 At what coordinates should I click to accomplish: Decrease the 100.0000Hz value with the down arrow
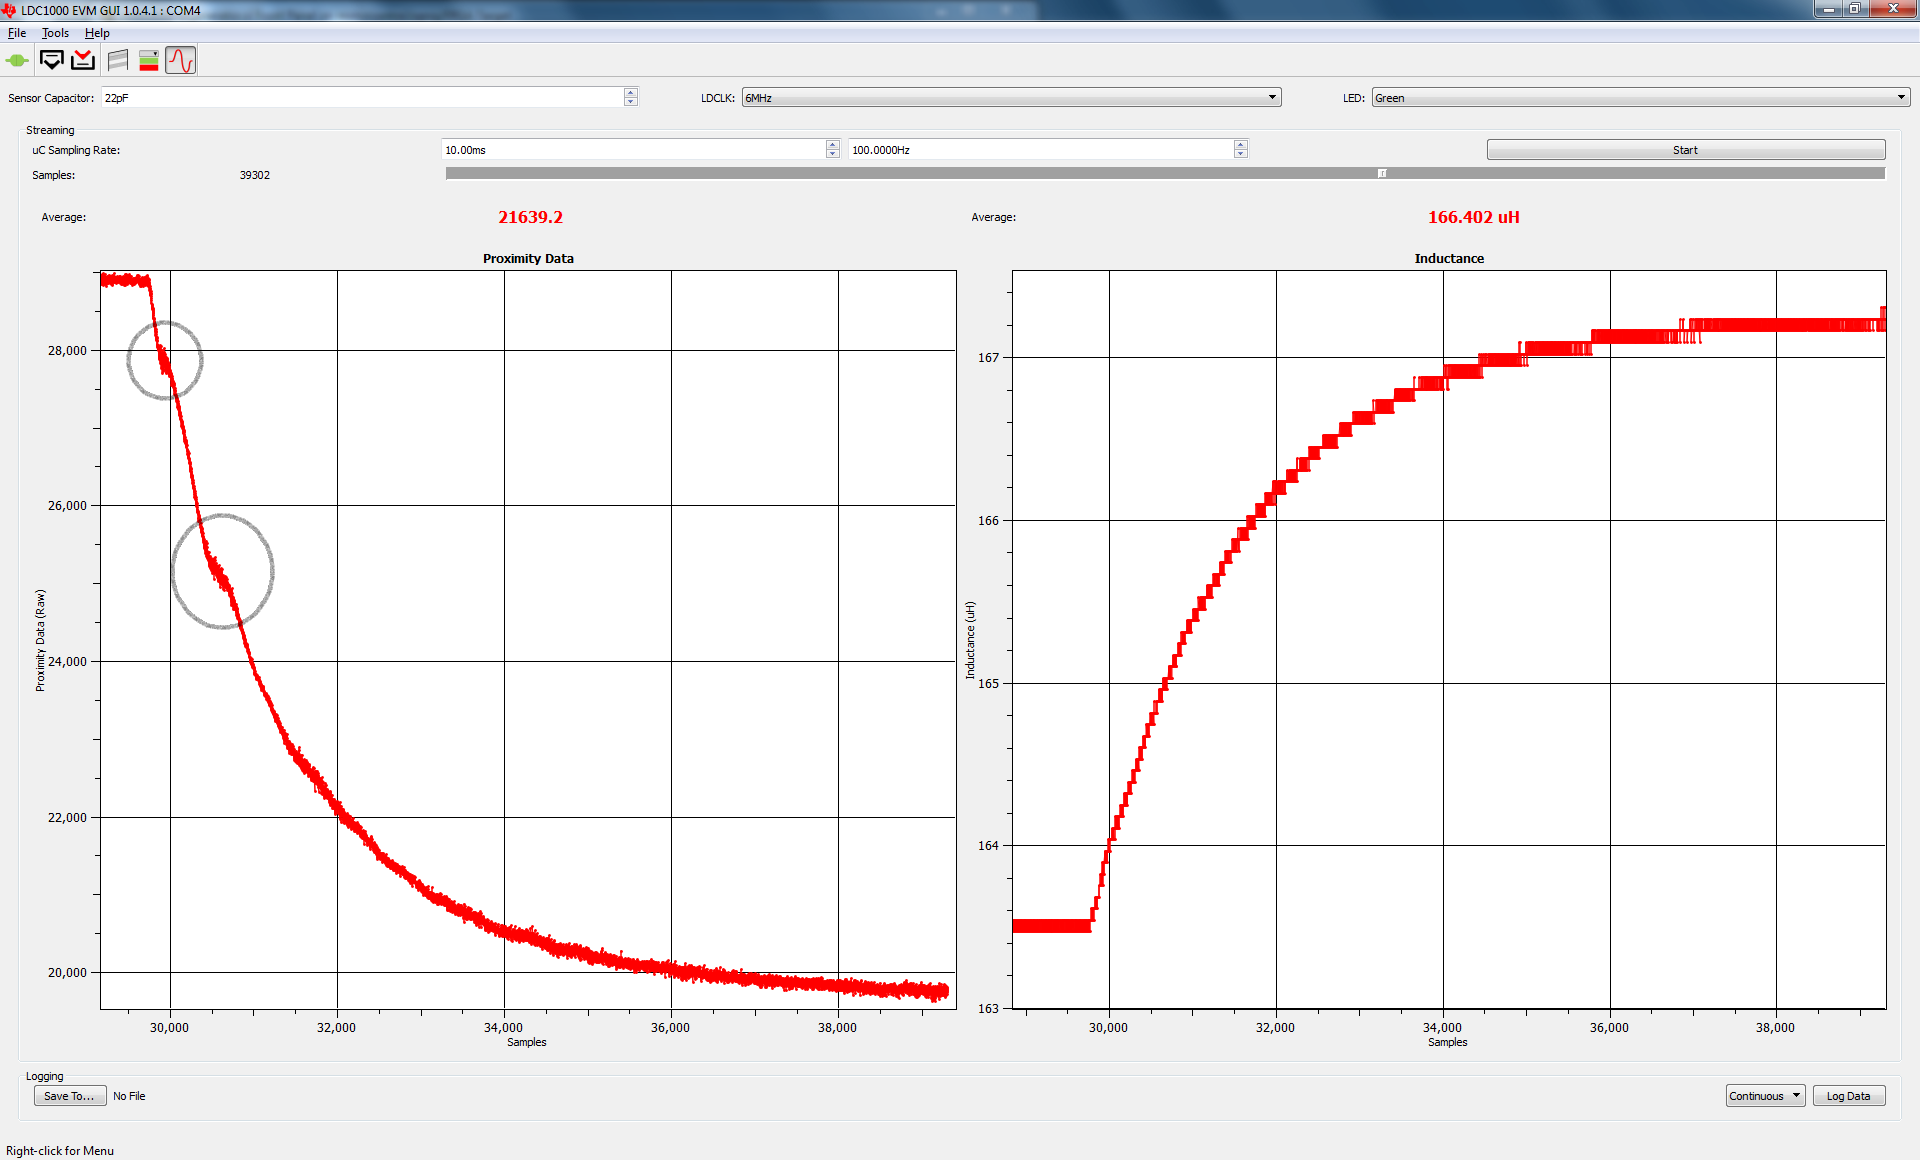coord(1241,154)
